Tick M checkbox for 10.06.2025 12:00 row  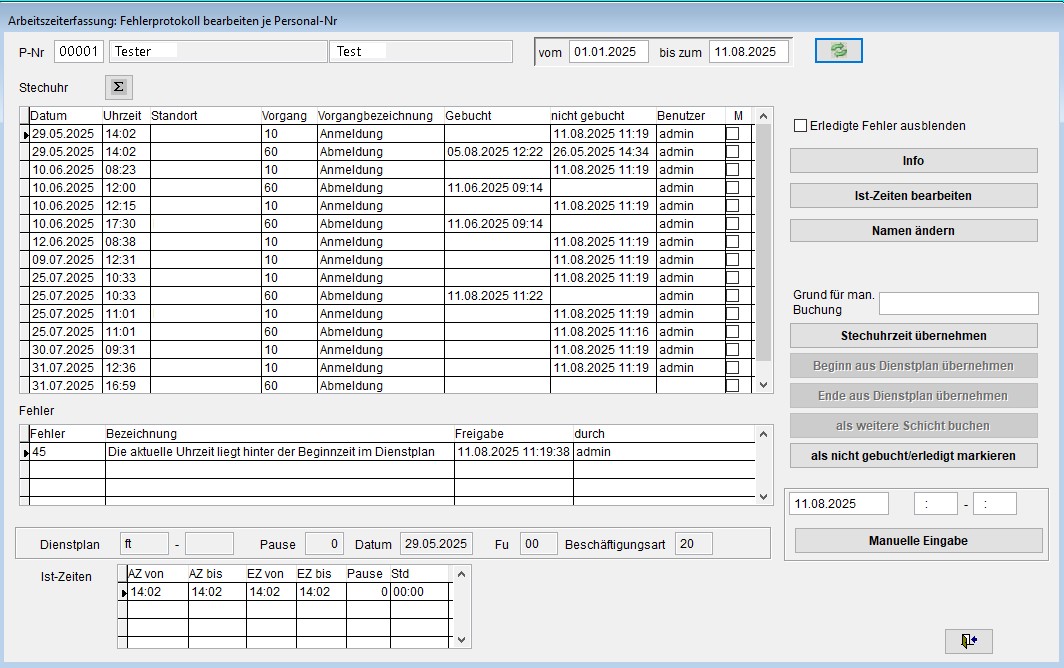click(x=732, y=187)
